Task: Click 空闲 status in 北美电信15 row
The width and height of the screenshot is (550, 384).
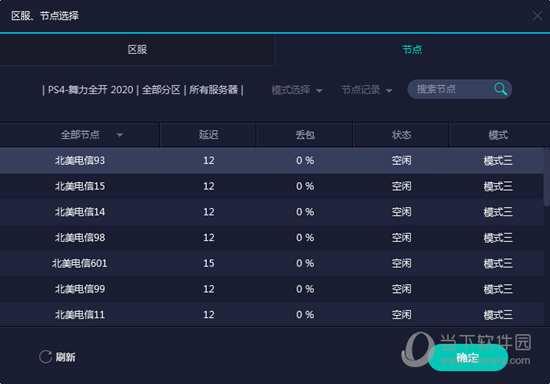Action: 401,186
